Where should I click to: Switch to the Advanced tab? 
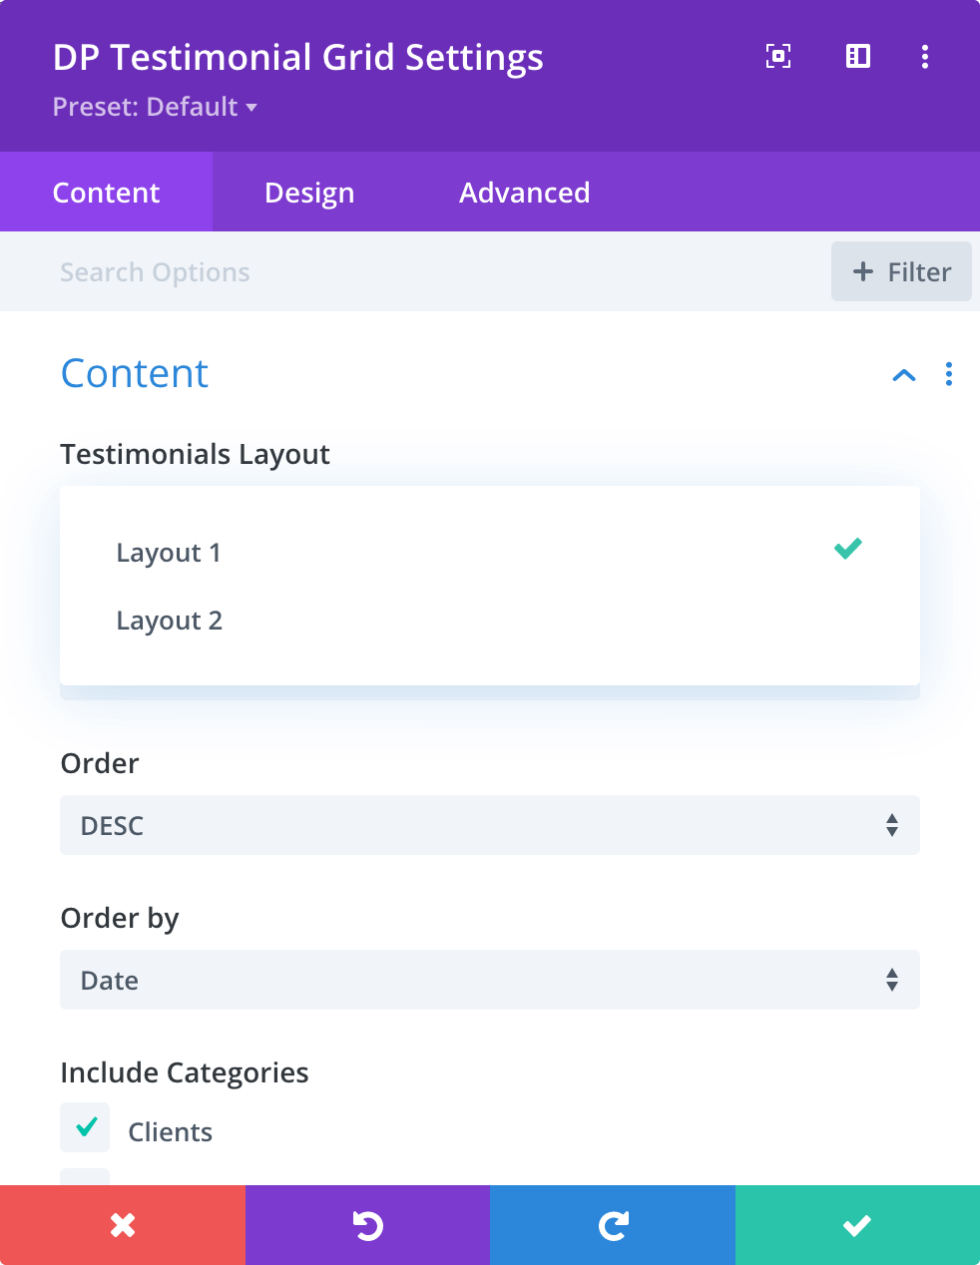click(x=524, y=191)
